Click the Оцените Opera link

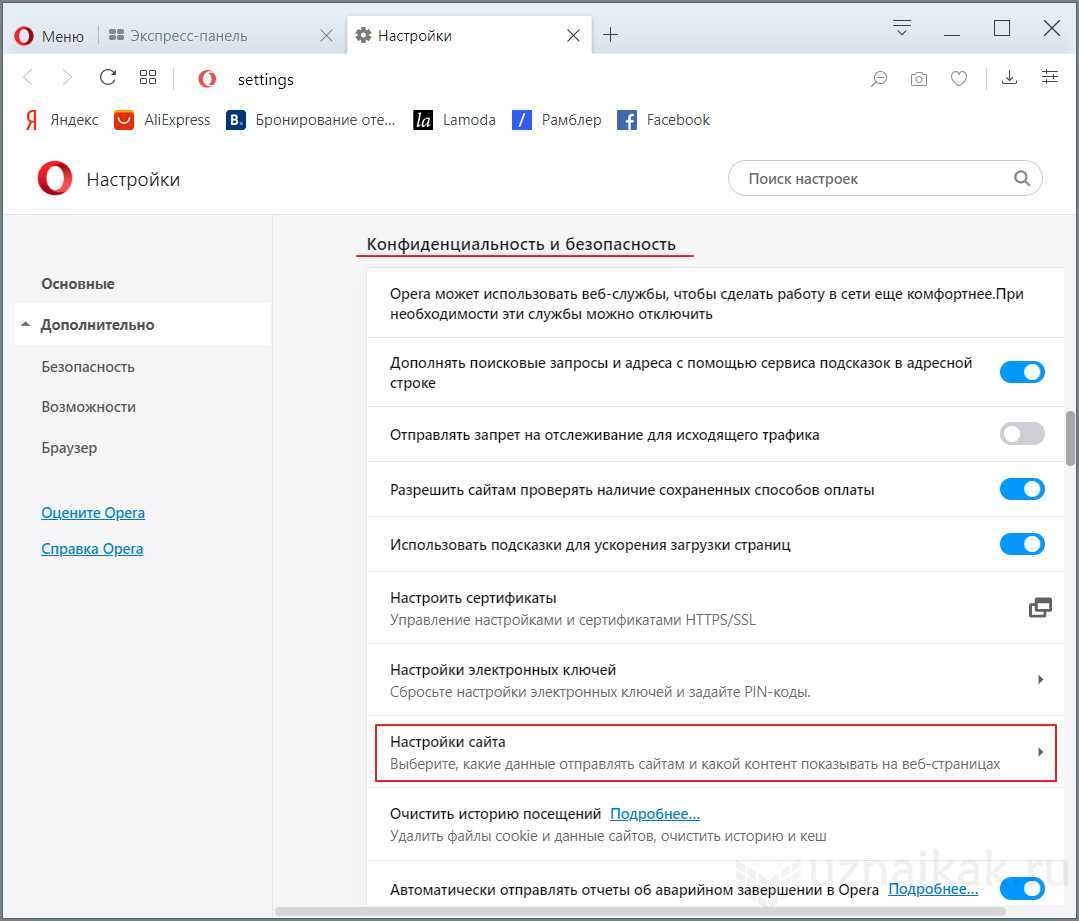pyautogui.click(x=93, y=513)
